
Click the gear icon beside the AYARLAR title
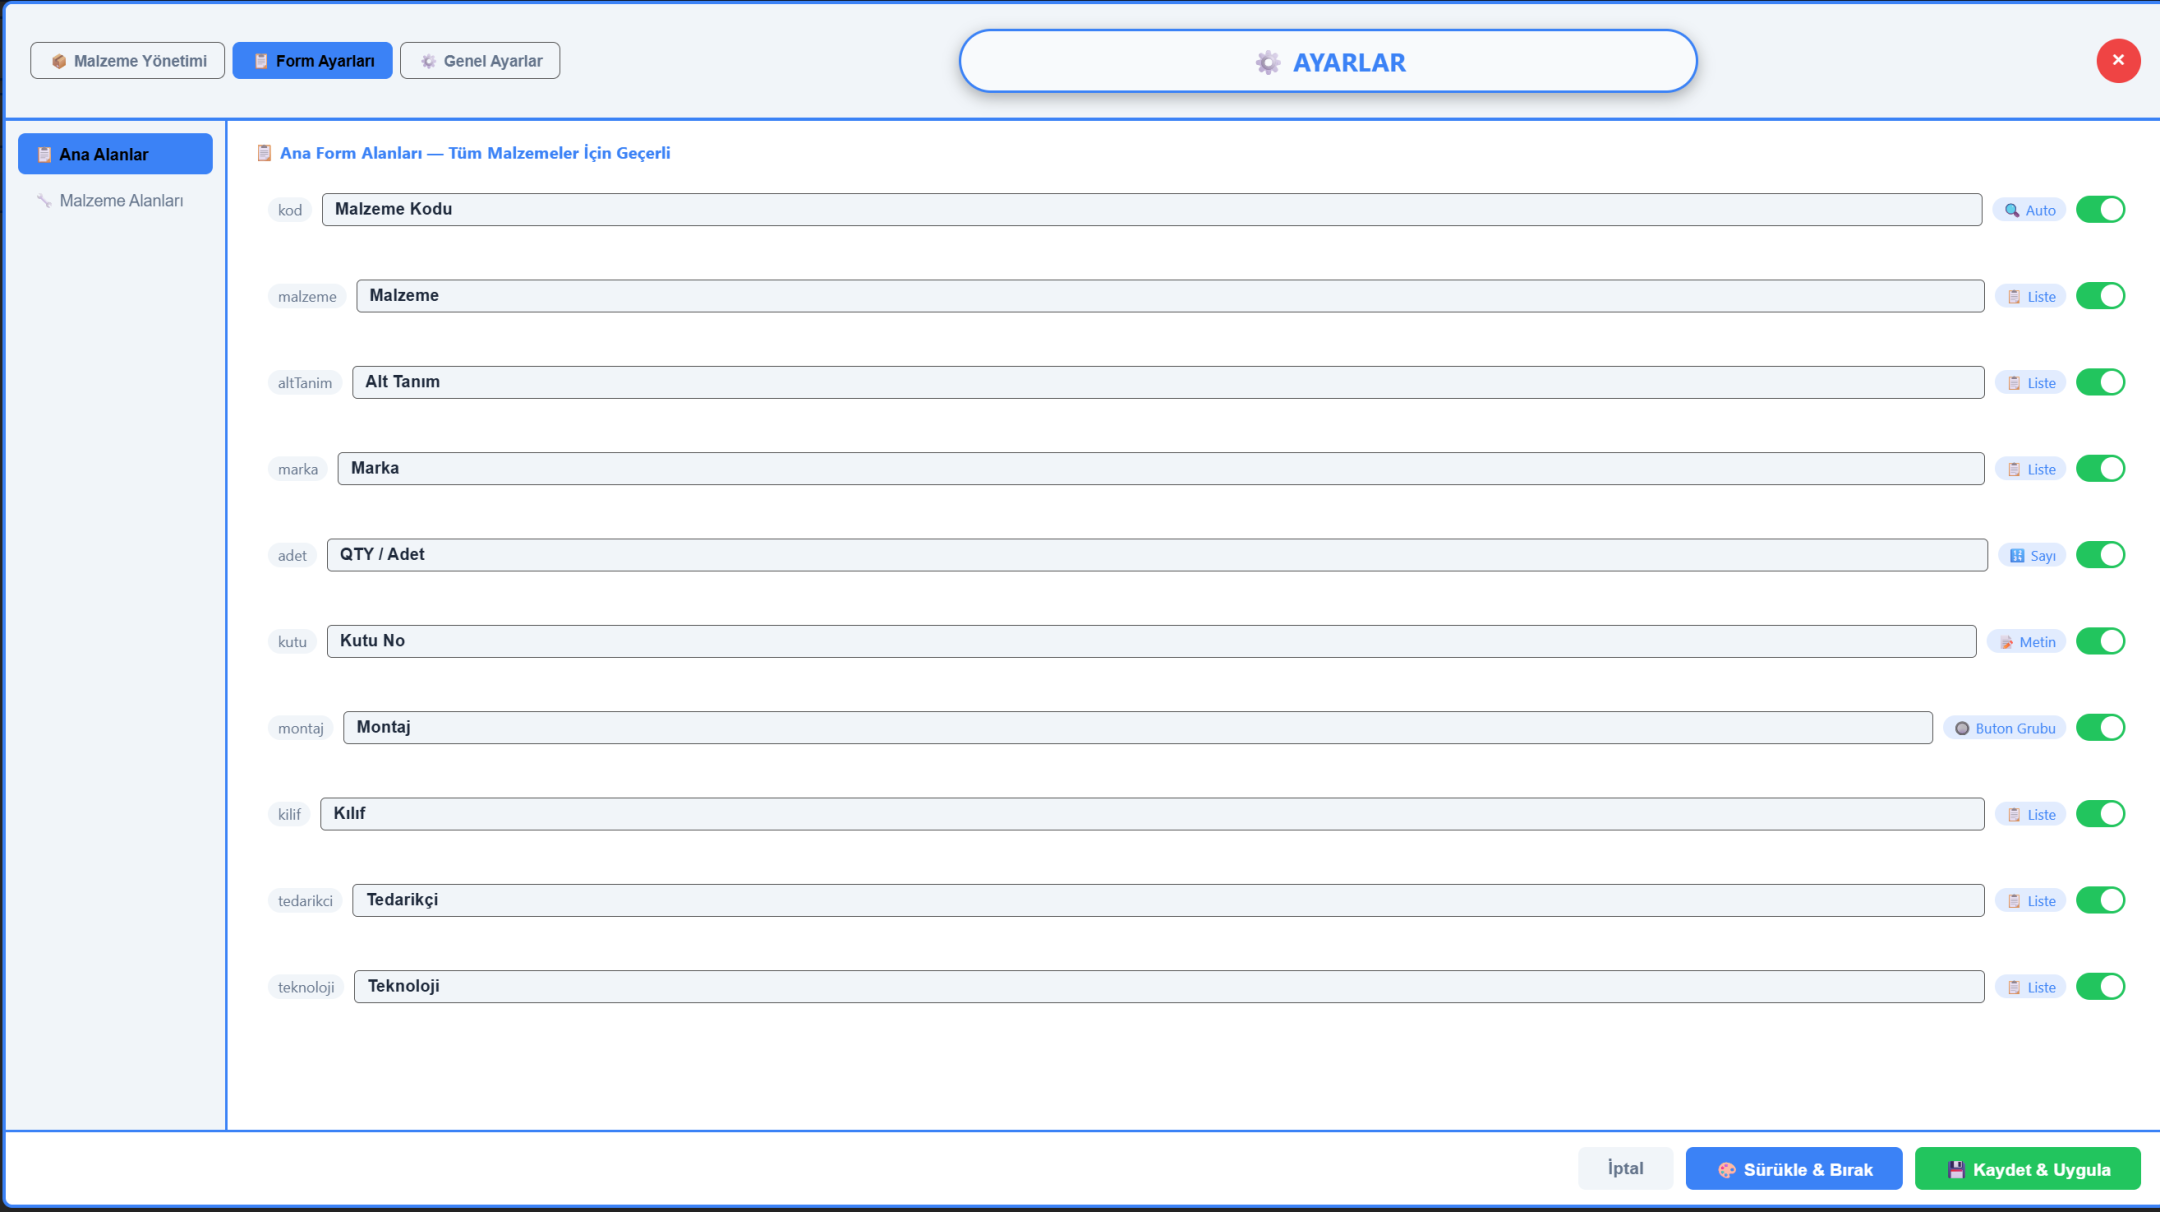pos(1267,62)
